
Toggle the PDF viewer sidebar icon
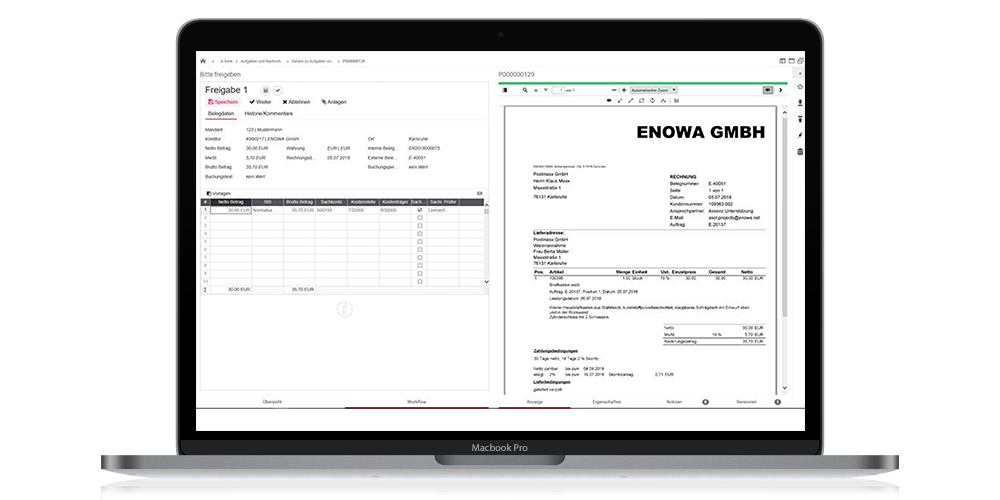click(x=504, y=90)
